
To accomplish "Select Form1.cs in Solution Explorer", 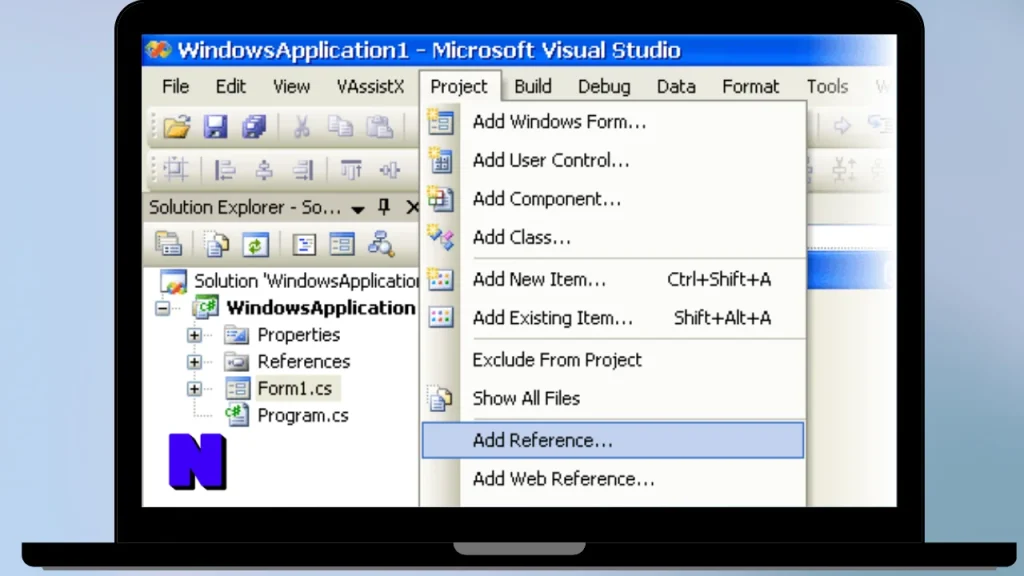I will pyautogui.click(x=295, y=389).
